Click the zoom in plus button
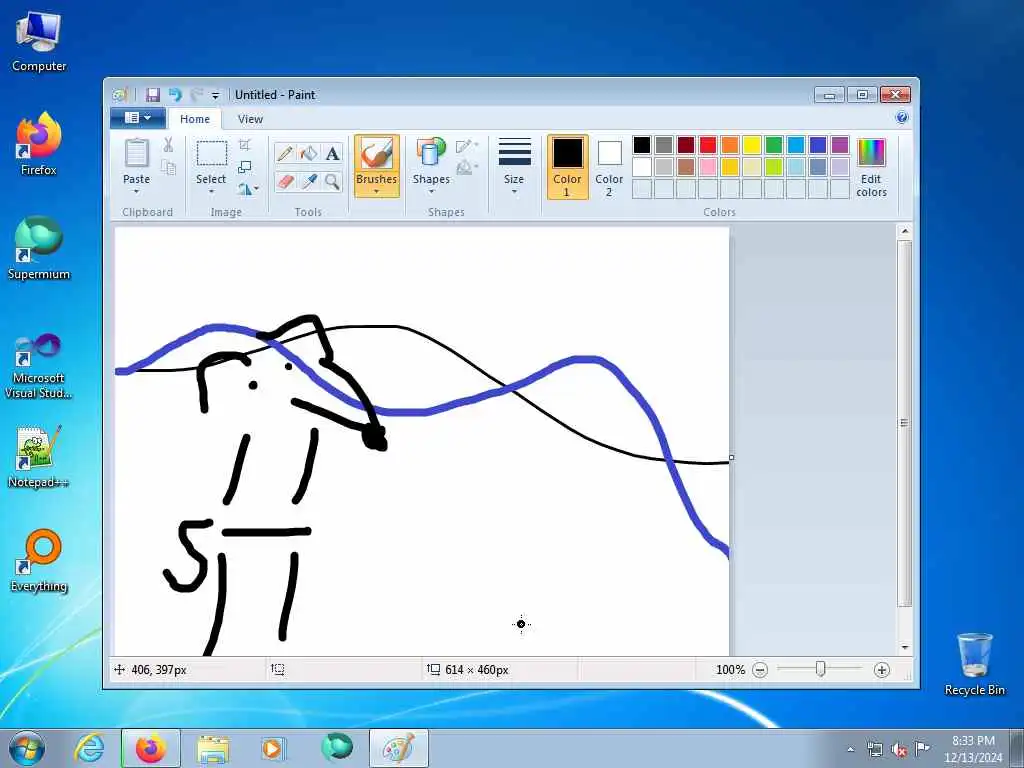Viewport: 1024px width, 768px height. click(x=882, y=670)
